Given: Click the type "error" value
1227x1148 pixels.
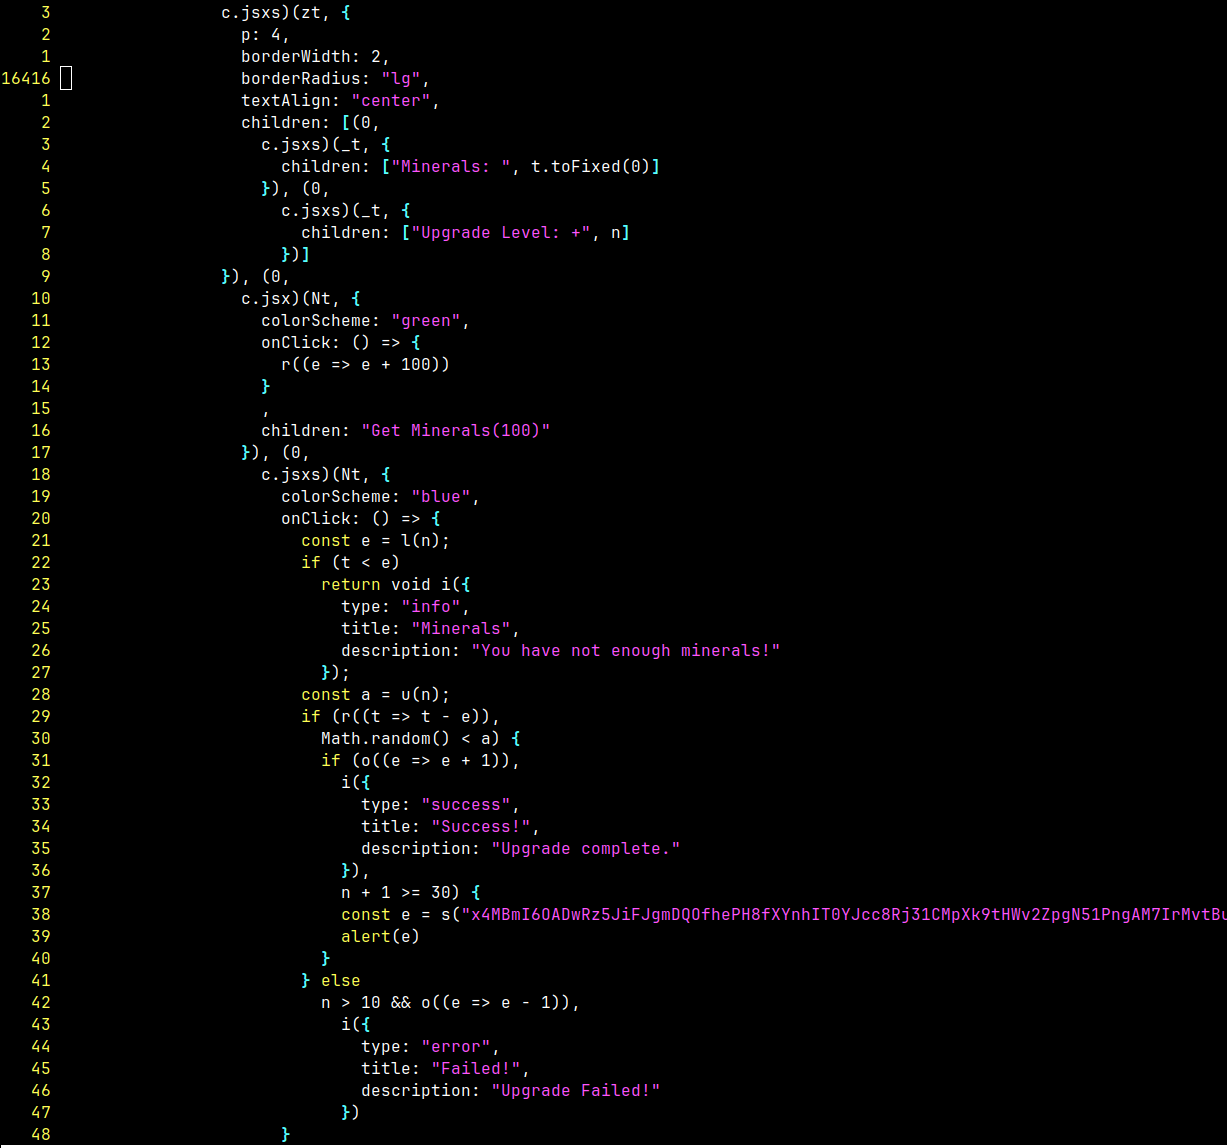Looking at the screenshot, I should click(x=455, y=1046).
